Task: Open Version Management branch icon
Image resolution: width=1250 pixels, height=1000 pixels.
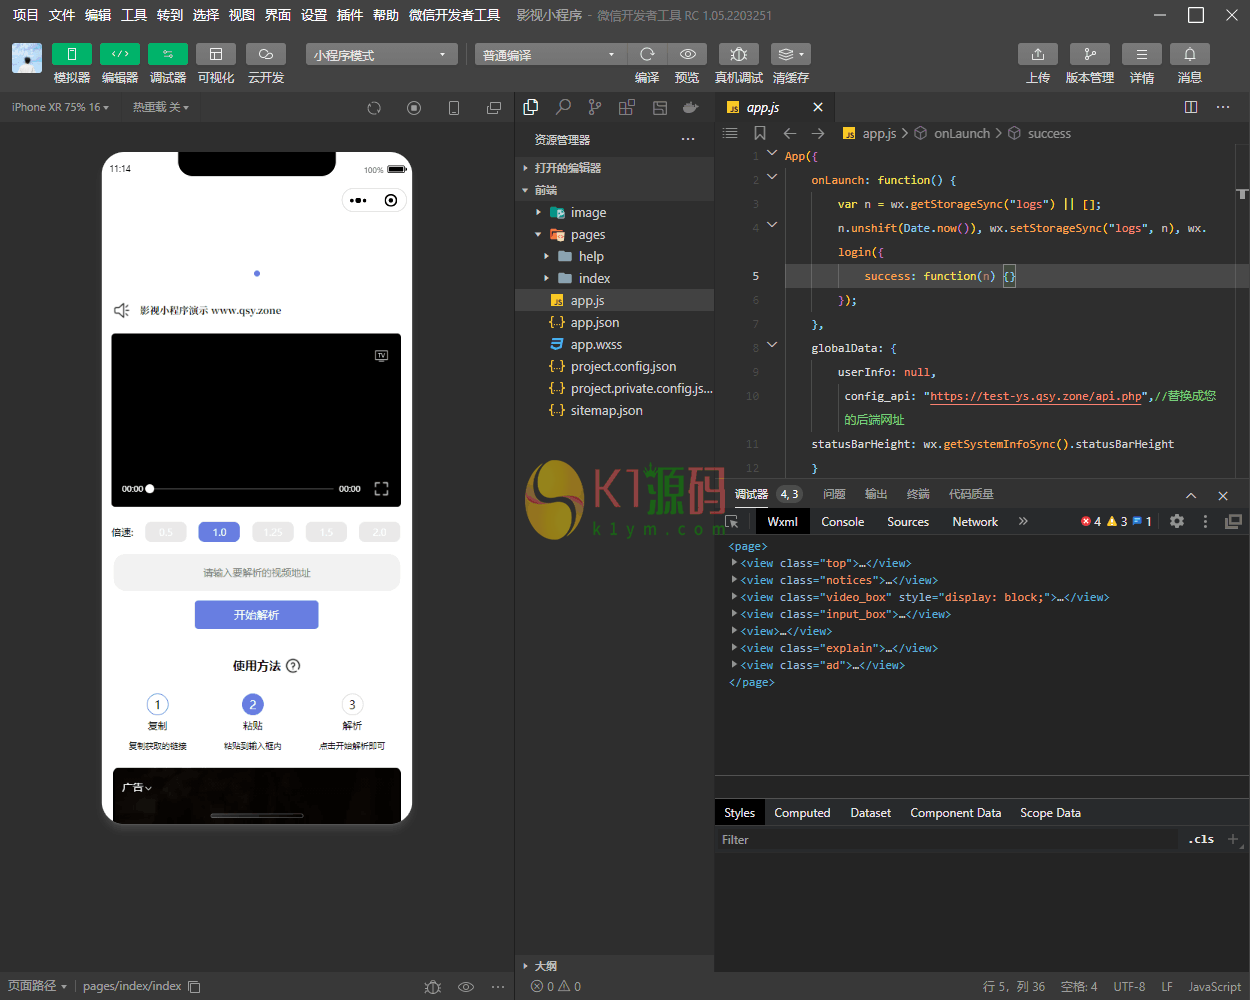Action: click(x=1089, y=54)
